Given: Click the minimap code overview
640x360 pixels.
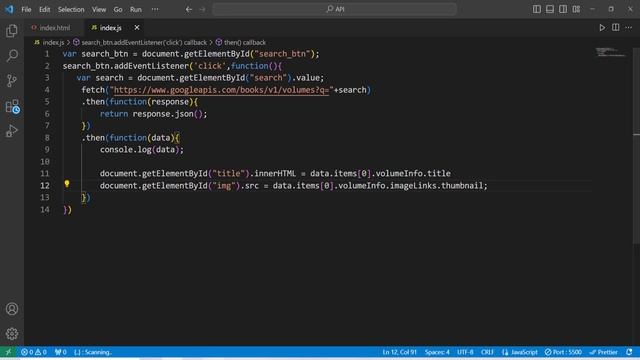Looking at the screenshot, I should pyautogui.click(x=610, y=52).
